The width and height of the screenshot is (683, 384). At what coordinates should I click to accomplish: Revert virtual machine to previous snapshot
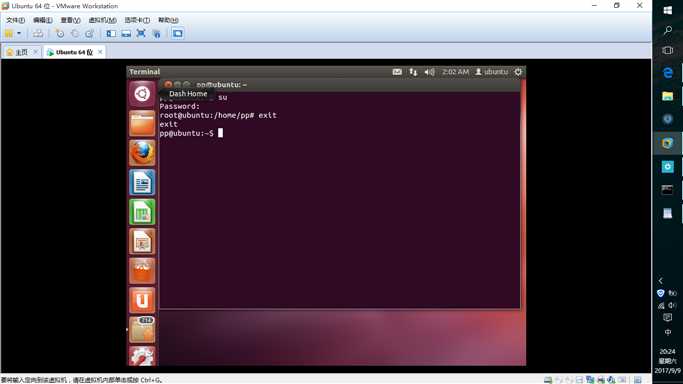click(74, 34)
